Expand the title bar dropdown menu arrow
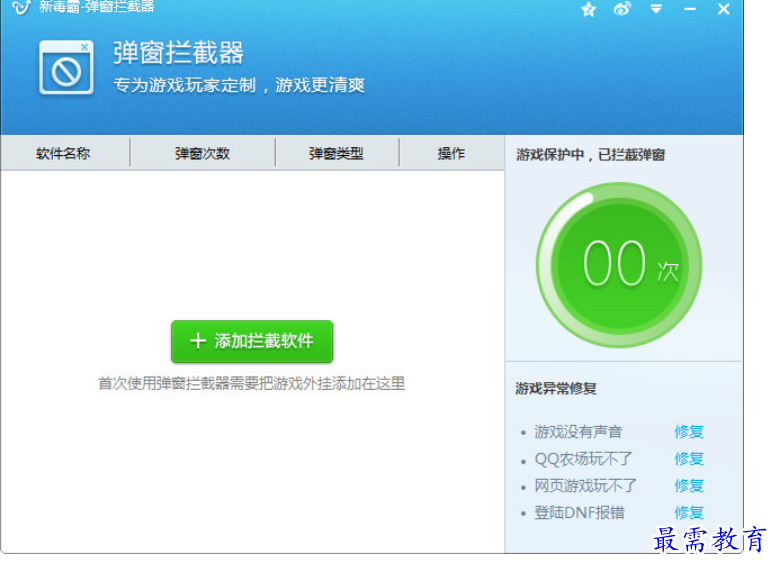Screen dimensions: 775x571 (656, 9)
